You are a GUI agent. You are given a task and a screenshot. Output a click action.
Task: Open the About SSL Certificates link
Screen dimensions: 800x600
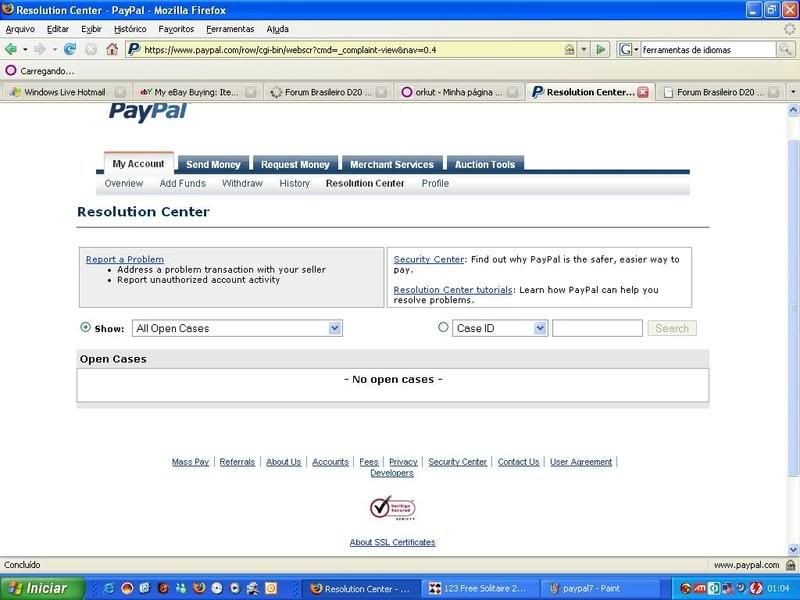392,542
